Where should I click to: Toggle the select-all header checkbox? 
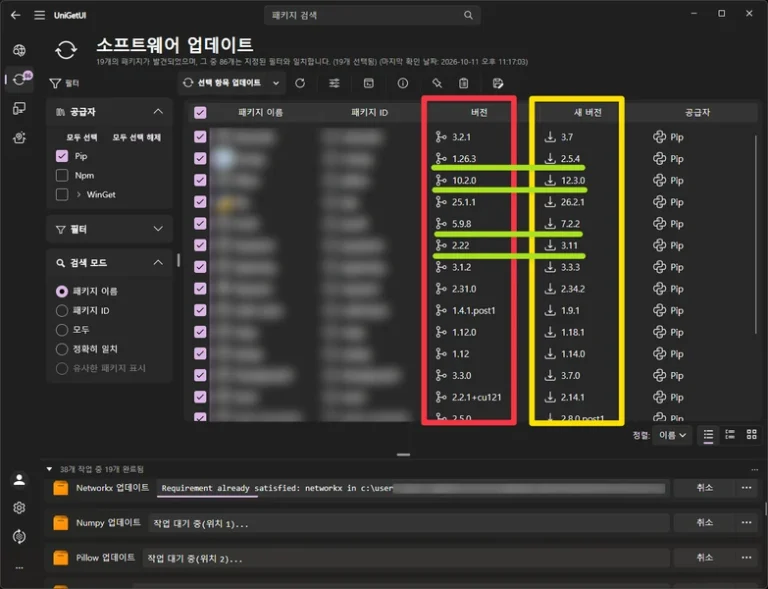[x=200, y=113]
